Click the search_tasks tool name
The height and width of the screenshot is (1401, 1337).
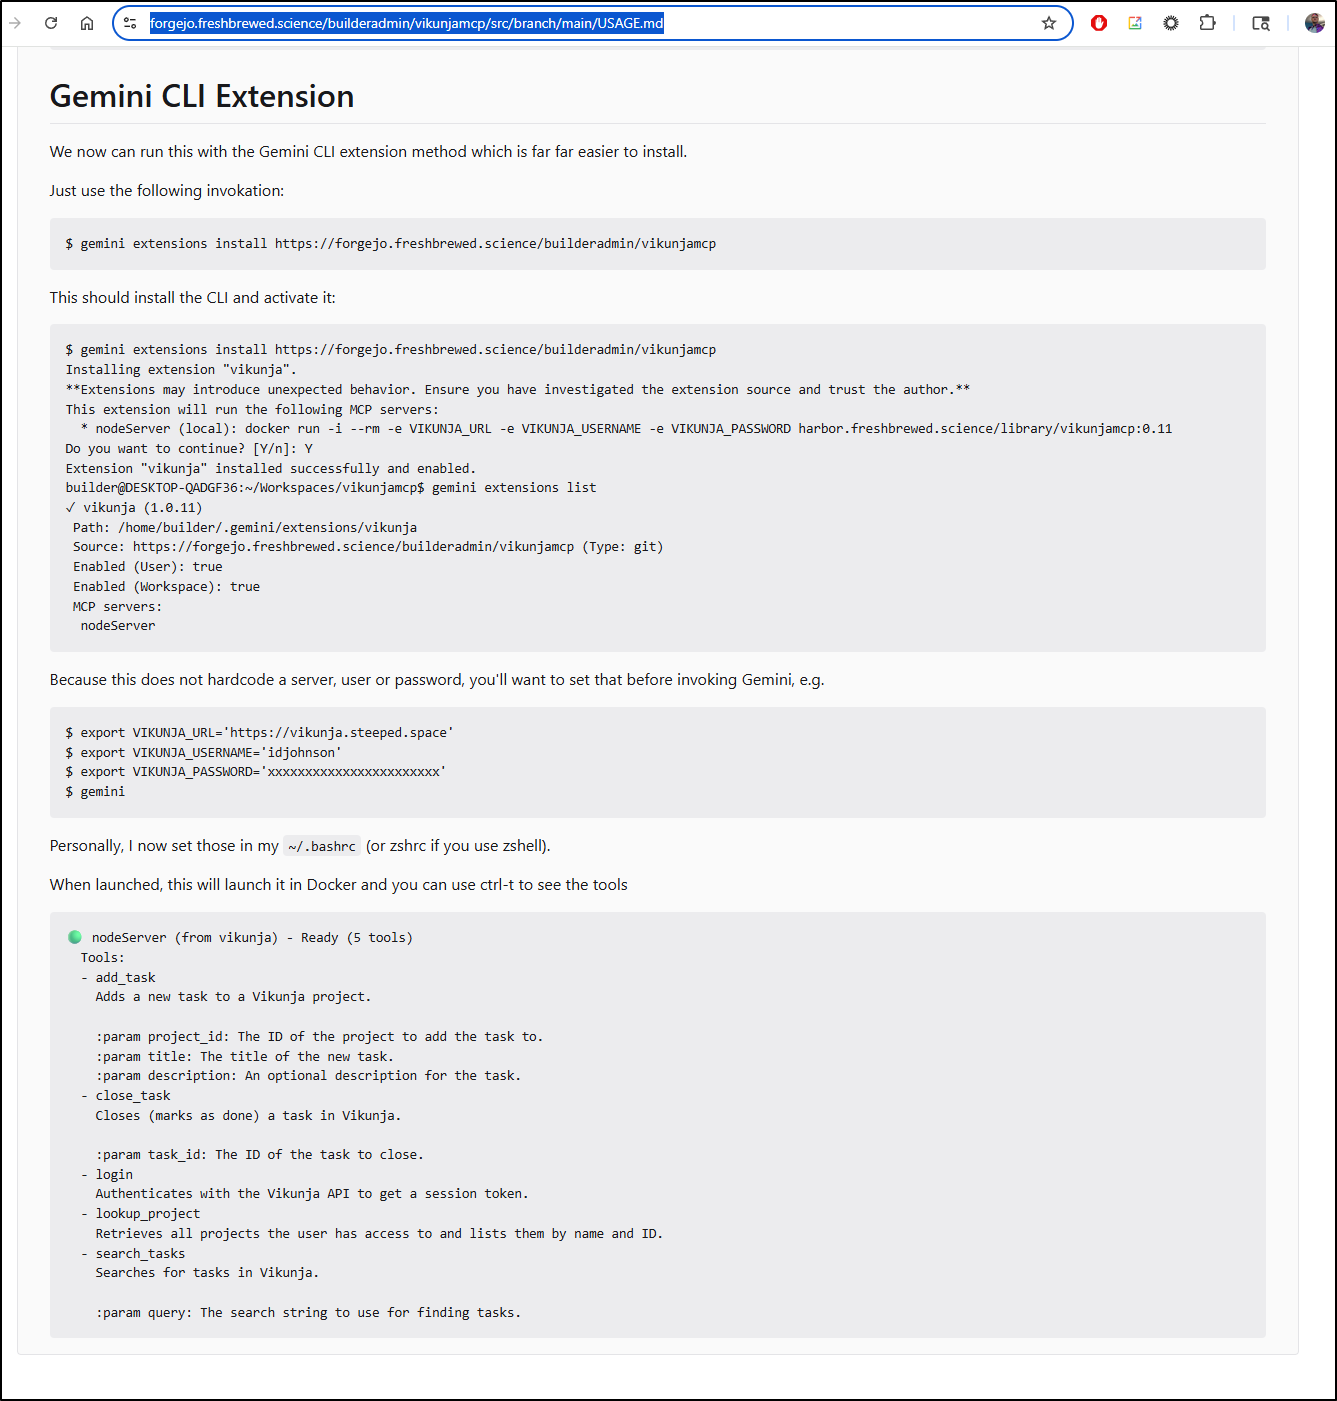tap(140, 1254)
